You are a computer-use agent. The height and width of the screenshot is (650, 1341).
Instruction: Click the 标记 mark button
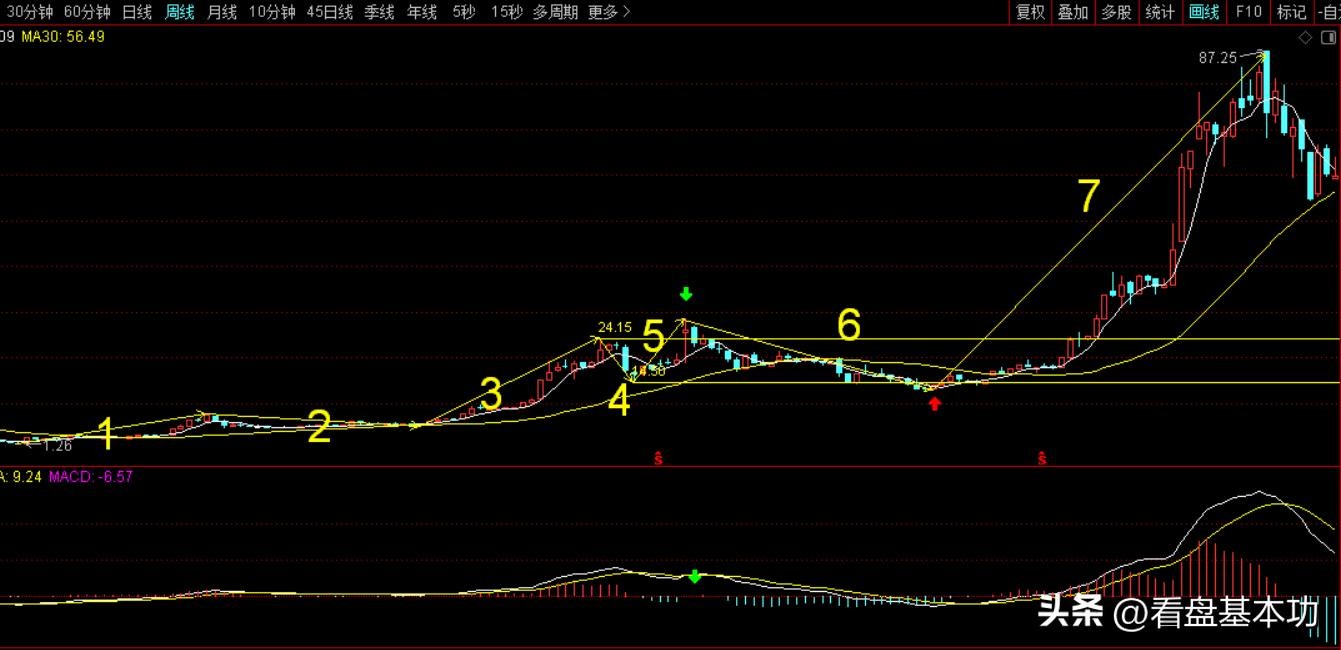pyautogui.click(x=1291, y=12)
